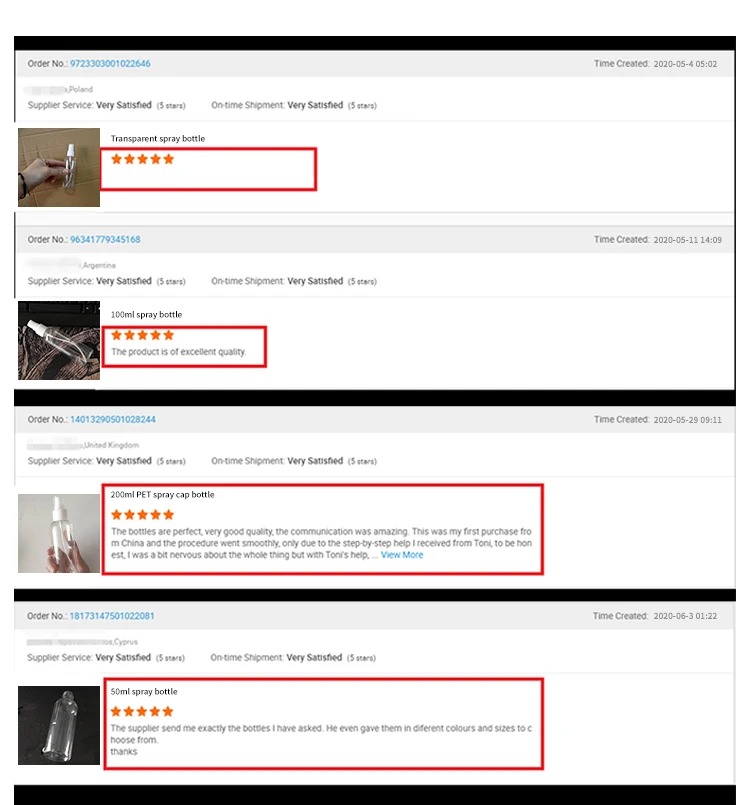Open order number 18173147501022081 link
Viewport: 750px width, 805px height.
click(x=111, y=616)
